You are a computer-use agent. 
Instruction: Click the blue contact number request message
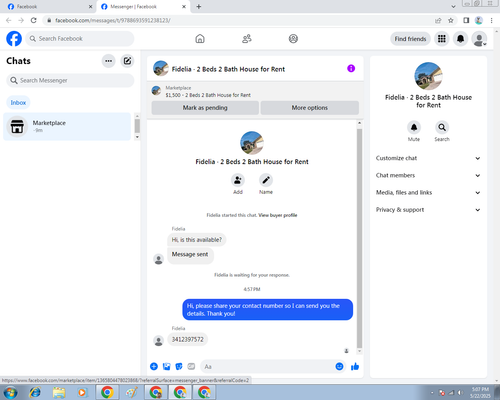268,310
